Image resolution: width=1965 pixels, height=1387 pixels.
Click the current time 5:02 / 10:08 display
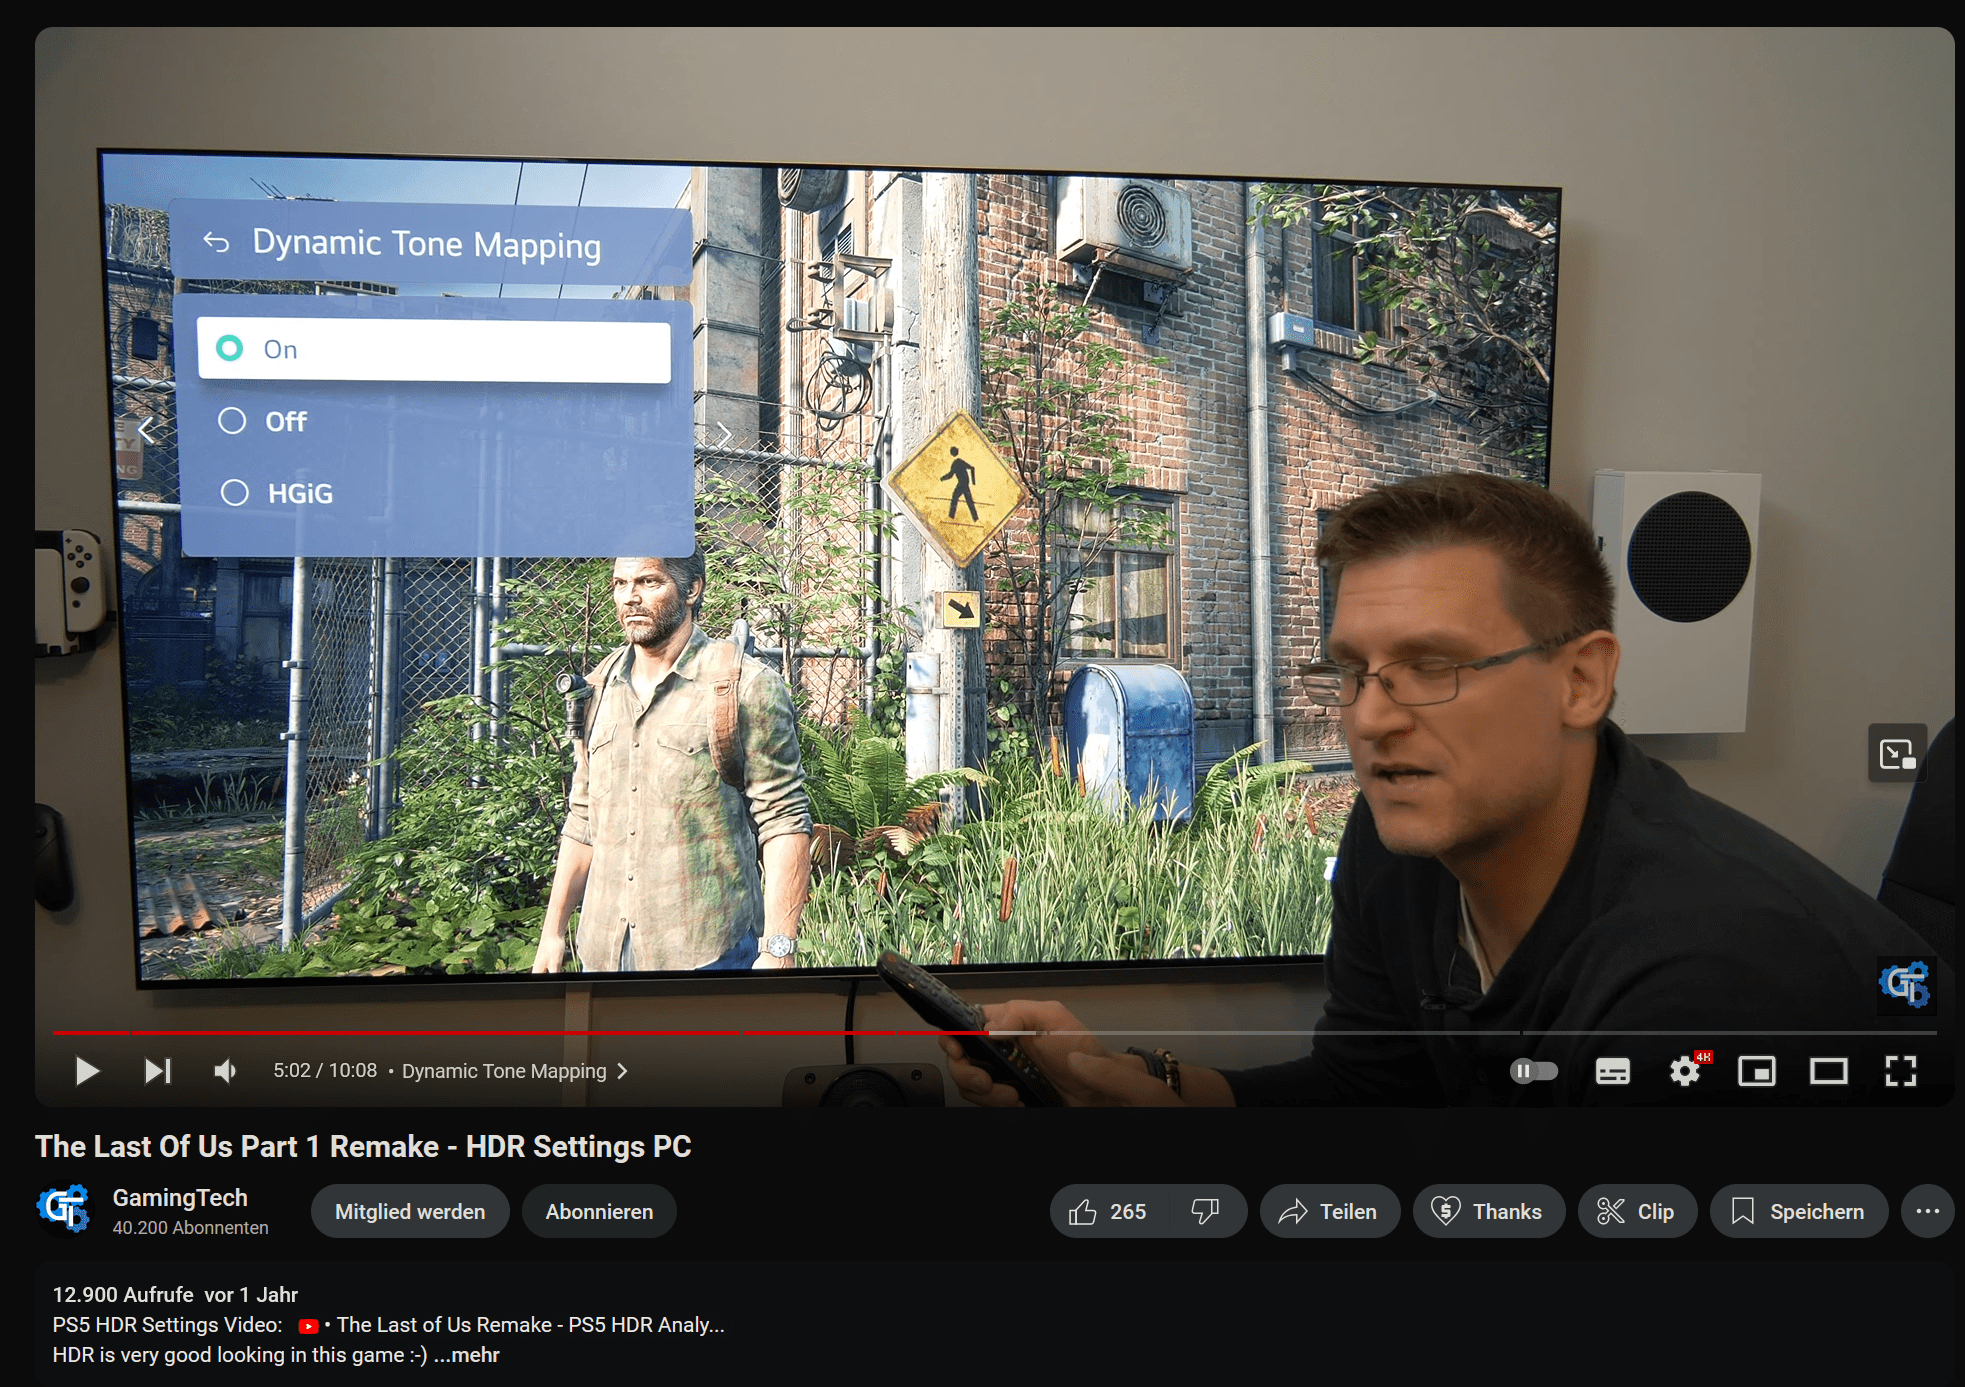tap(325, 1071)
